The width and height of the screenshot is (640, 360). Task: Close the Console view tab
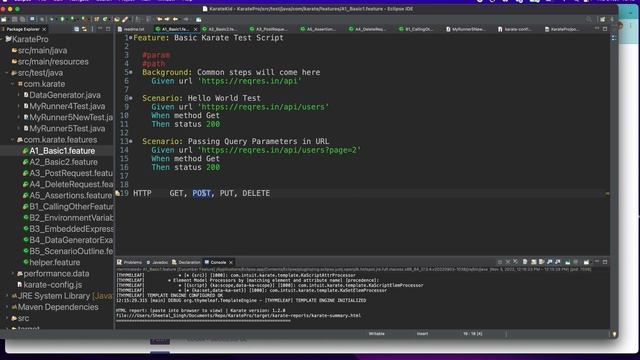(231, 262)
